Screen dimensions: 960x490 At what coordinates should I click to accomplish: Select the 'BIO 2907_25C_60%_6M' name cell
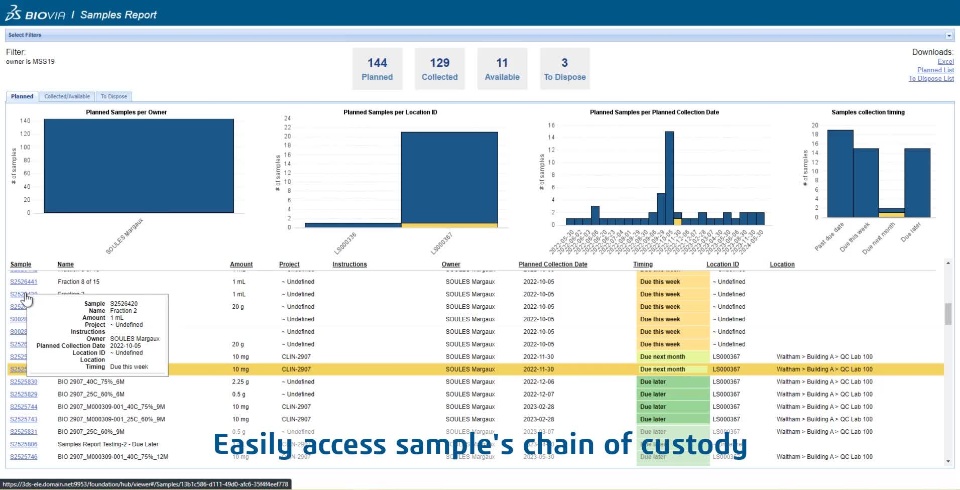[91, 394]
